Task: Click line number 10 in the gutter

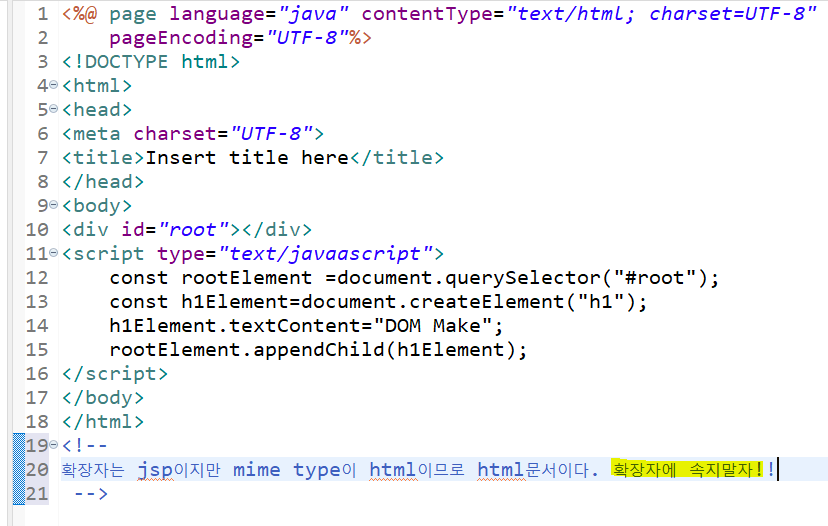Action: tap(37, 230)
